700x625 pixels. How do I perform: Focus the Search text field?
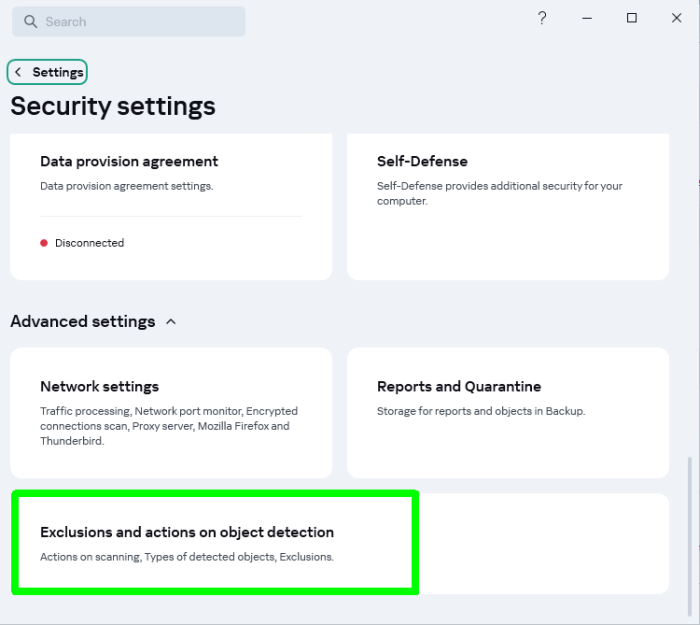pos(140,22)
